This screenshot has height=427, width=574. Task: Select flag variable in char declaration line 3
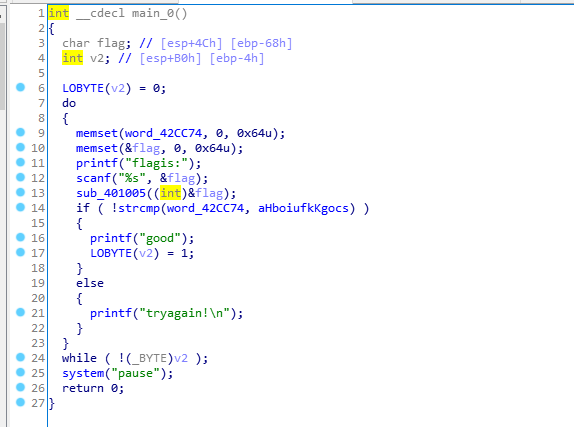point(111,43)
